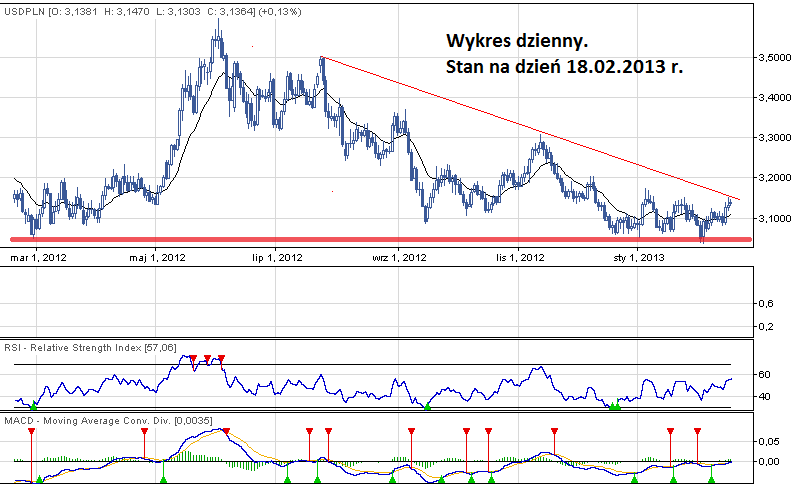Click the 'Wykres dzienny.' annotation
This screenshot has width=793, height=488.
tap(517, 41)
